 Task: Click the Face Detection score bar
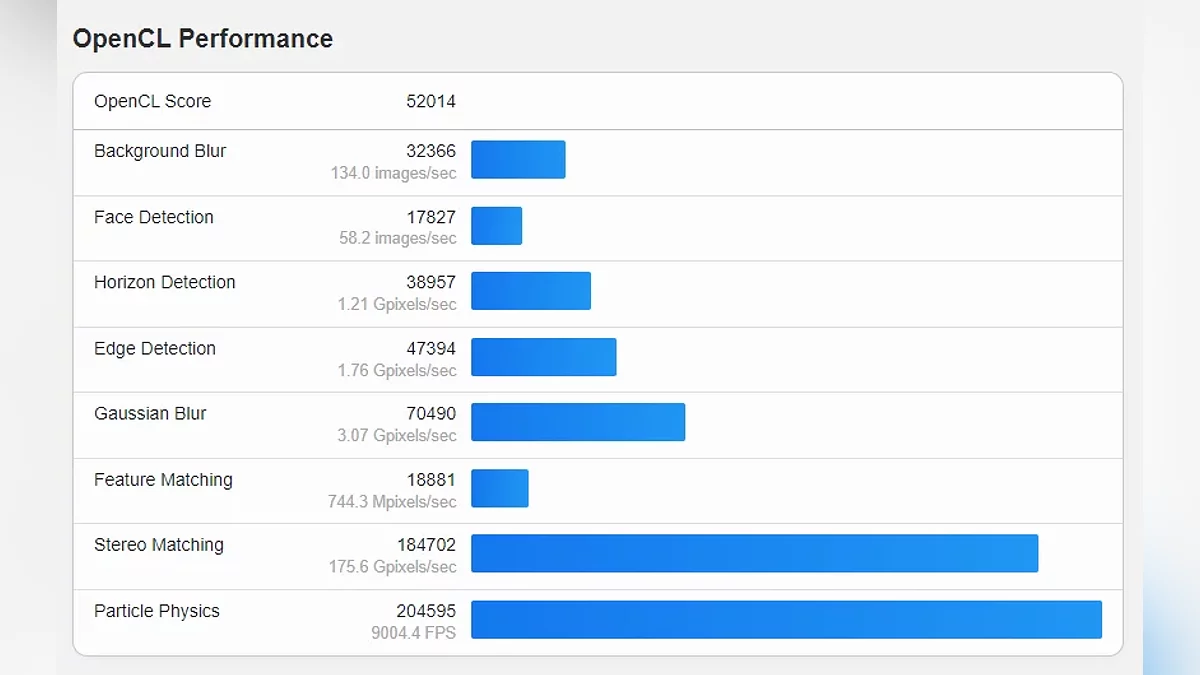click(496, 226)
